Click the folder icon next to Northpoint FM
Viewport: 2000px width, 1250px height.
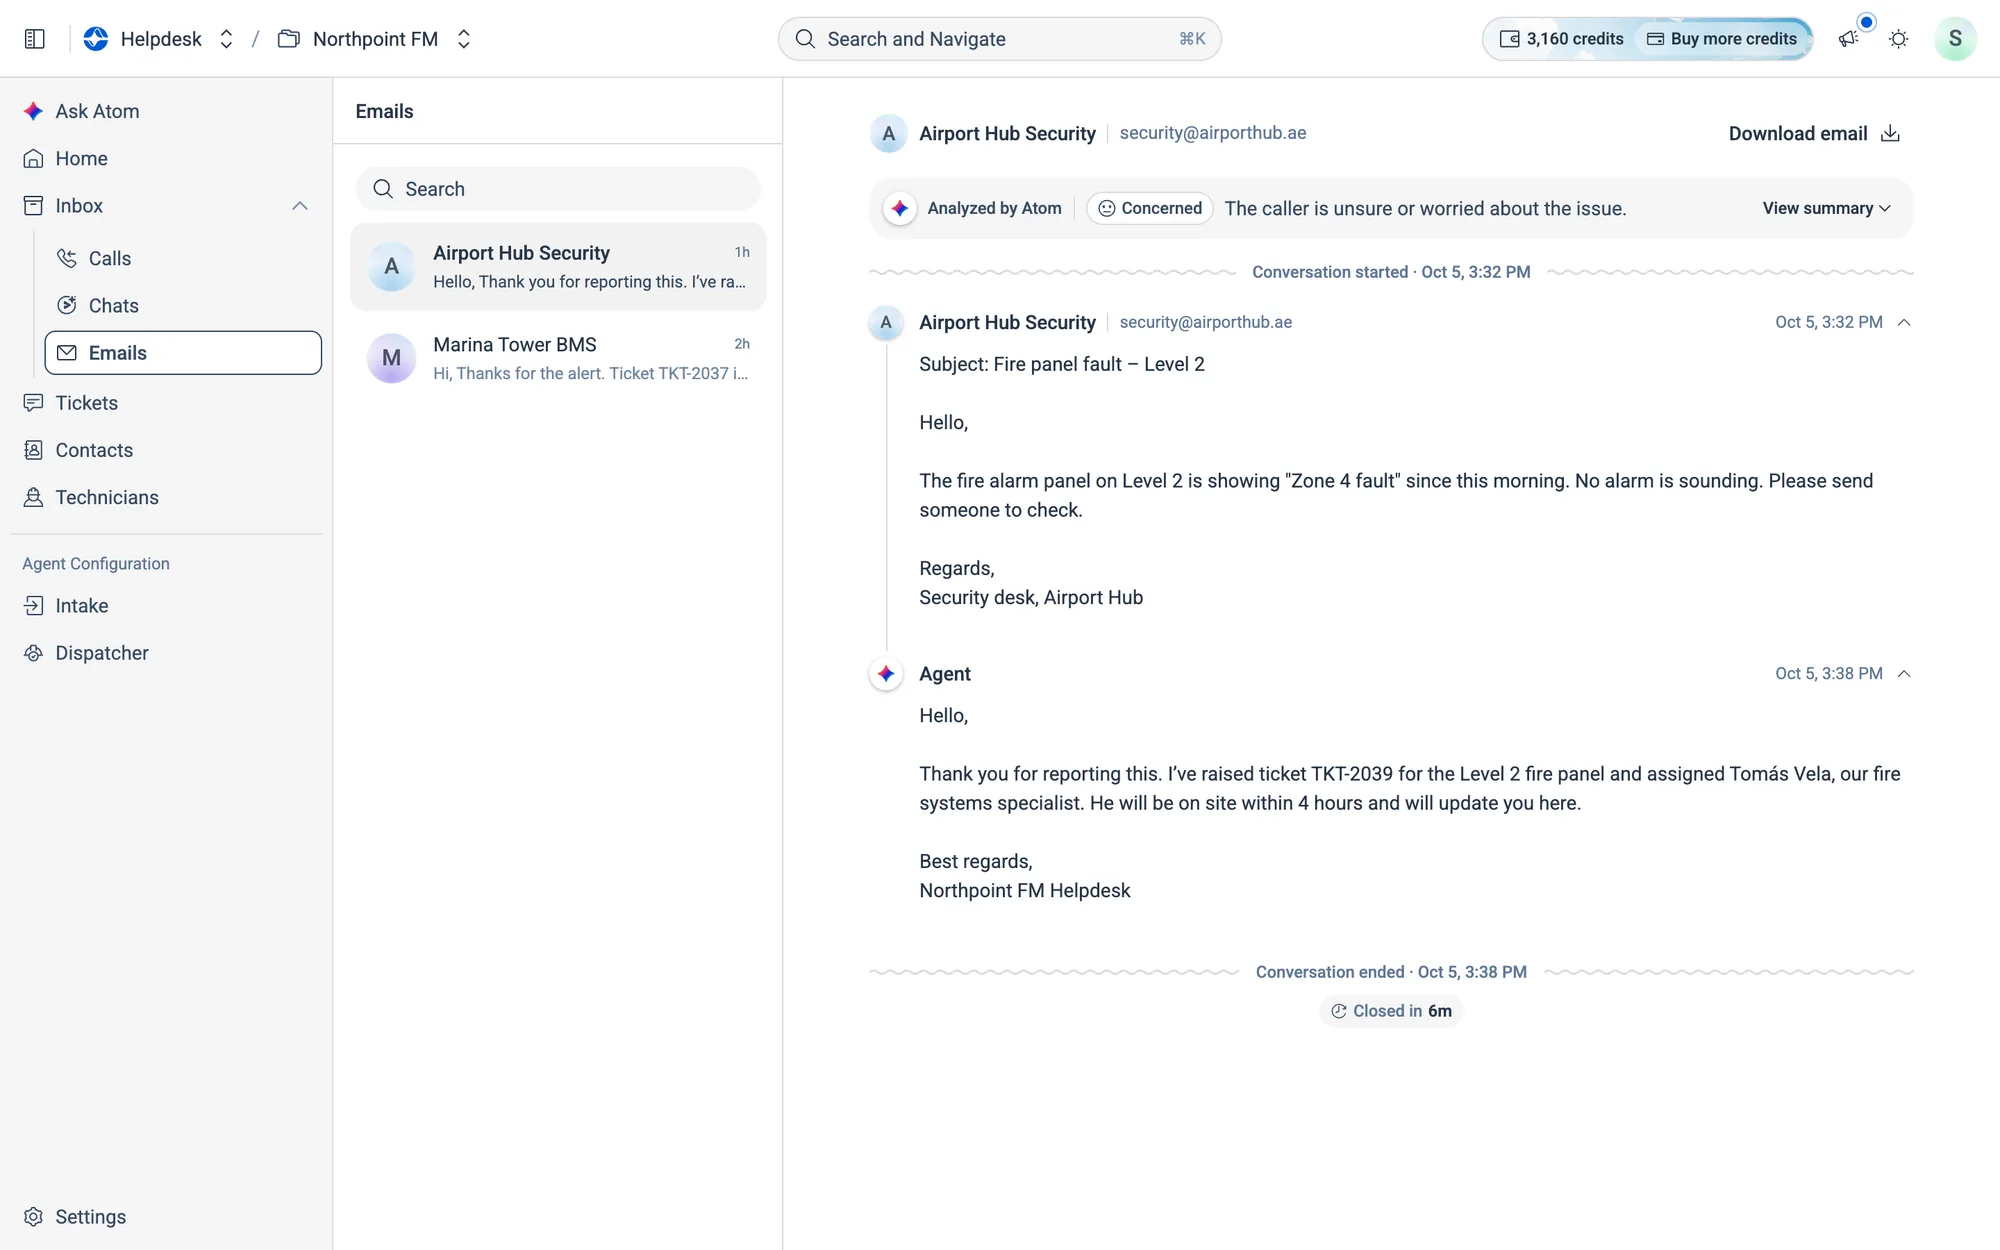[x=289, y=39]
